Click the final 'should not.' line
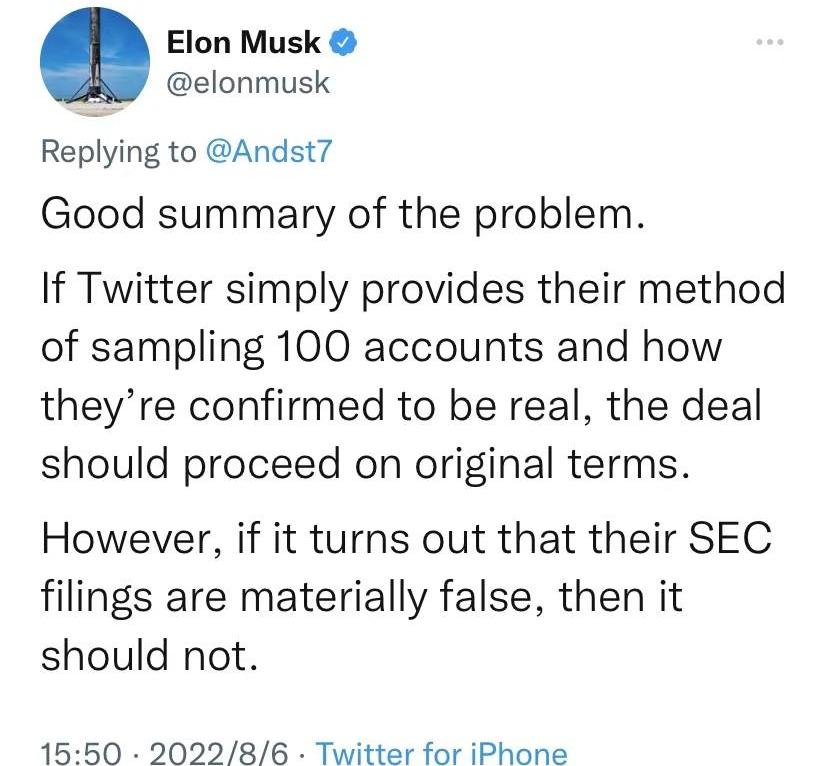The width and height of the screenshot is (828, 766). 149,655
